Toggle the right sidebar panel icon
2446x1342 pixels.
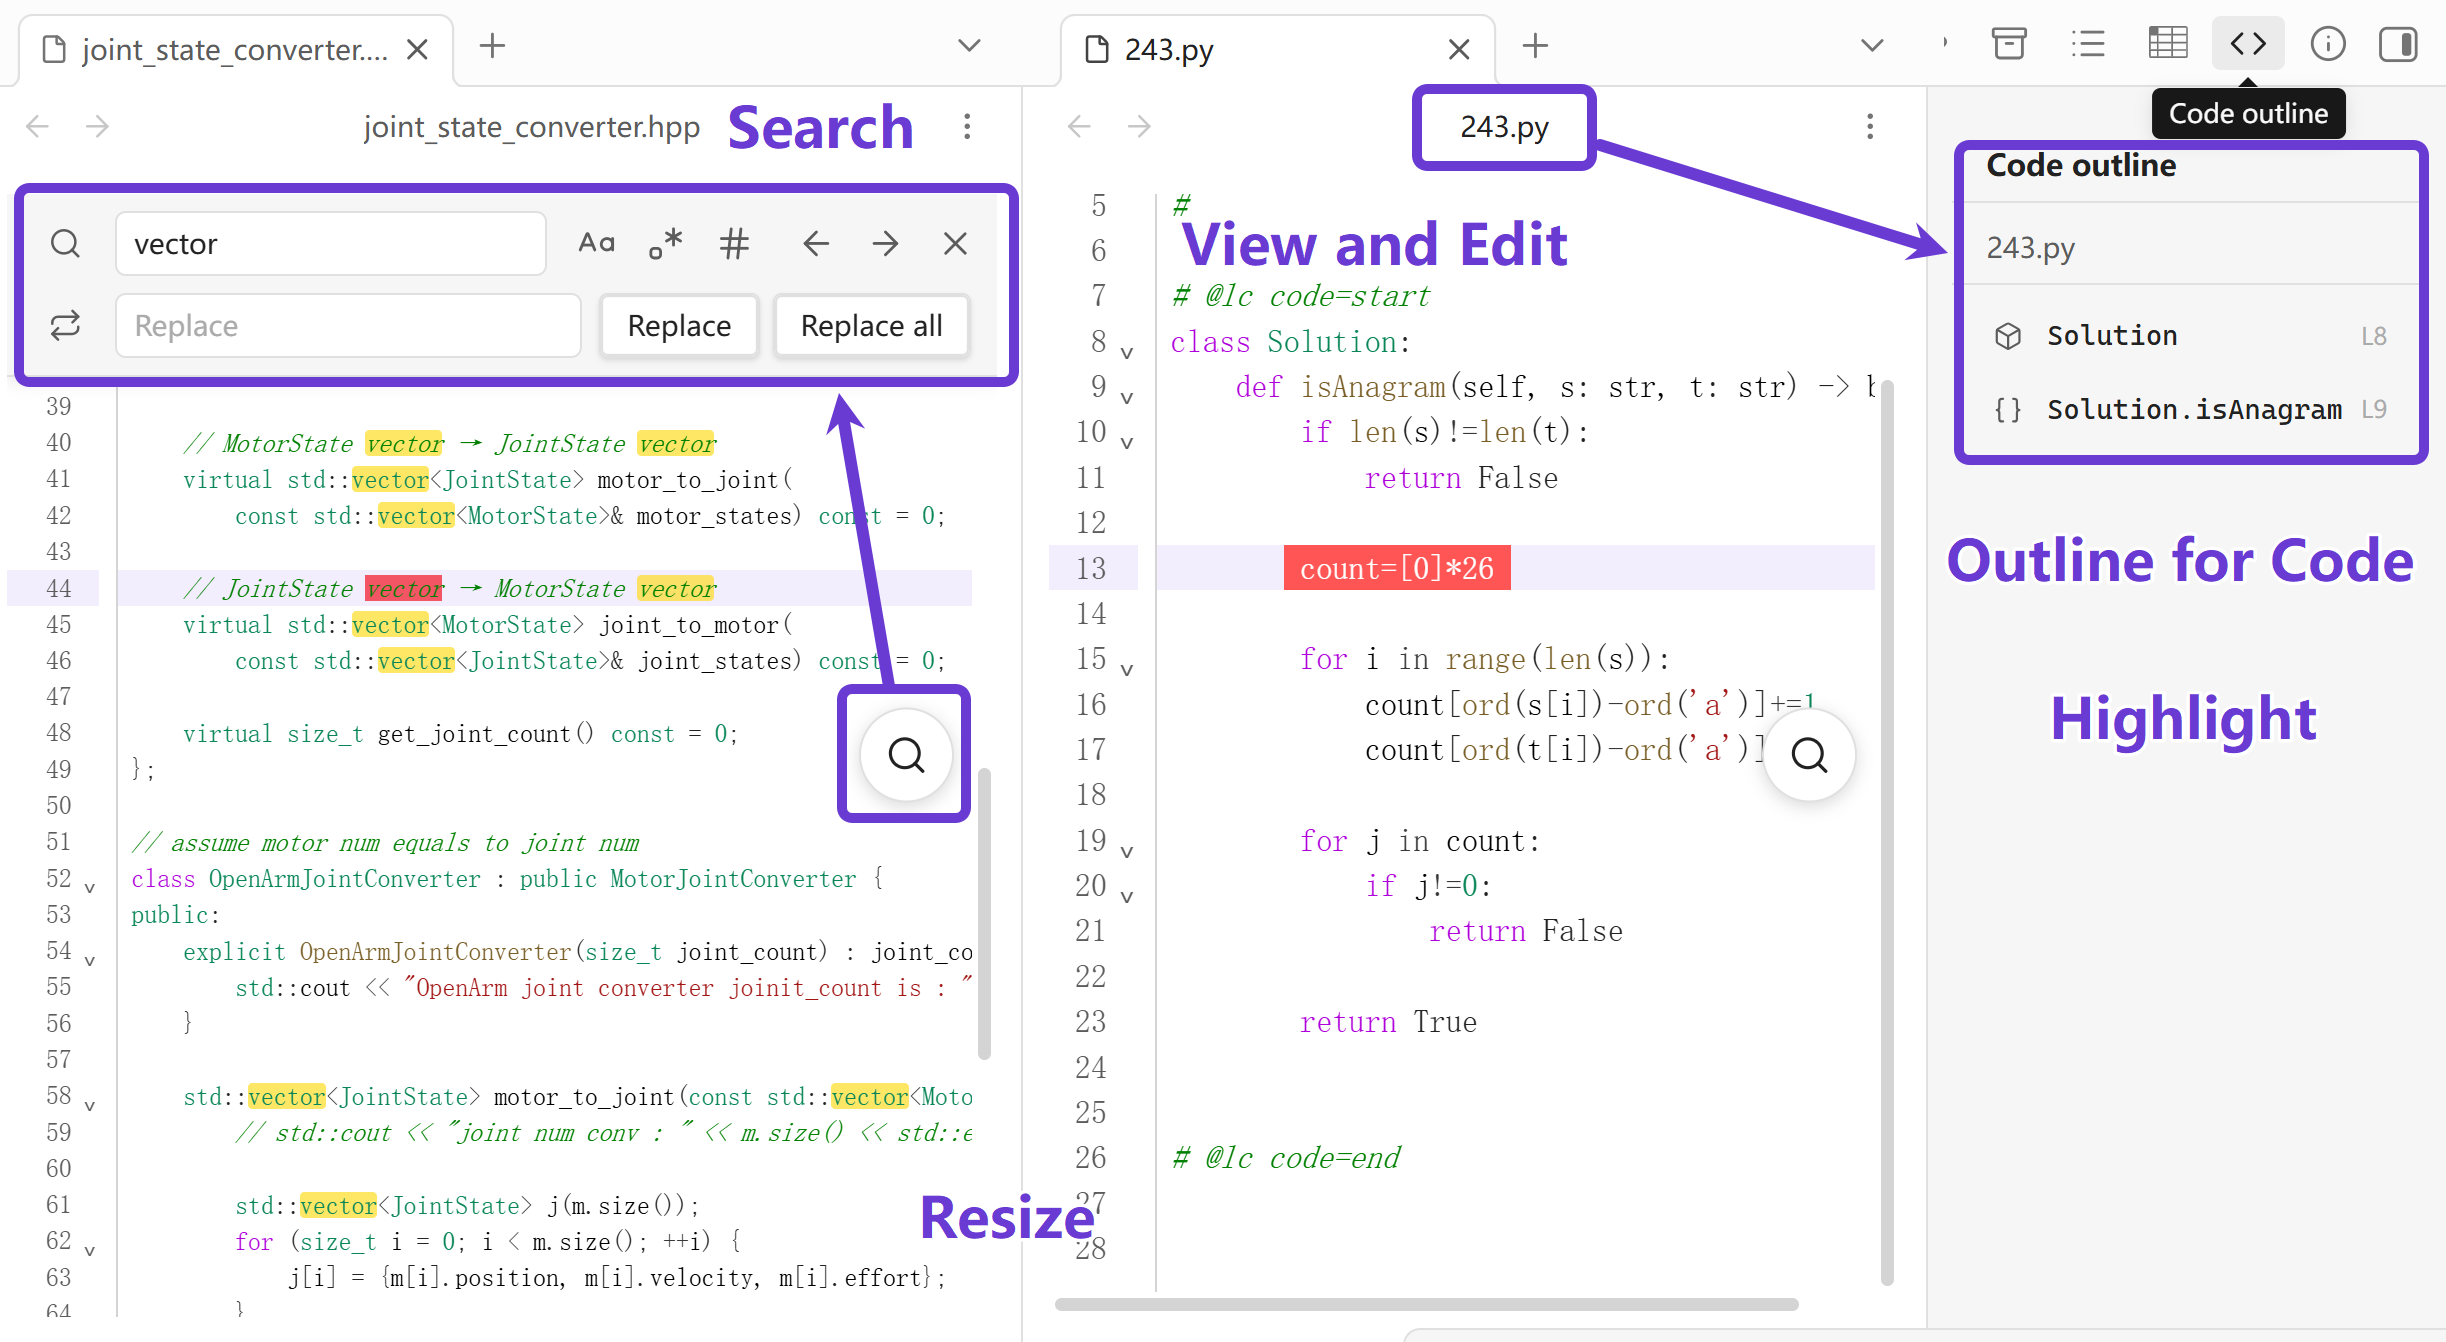tap(2397, 44)
